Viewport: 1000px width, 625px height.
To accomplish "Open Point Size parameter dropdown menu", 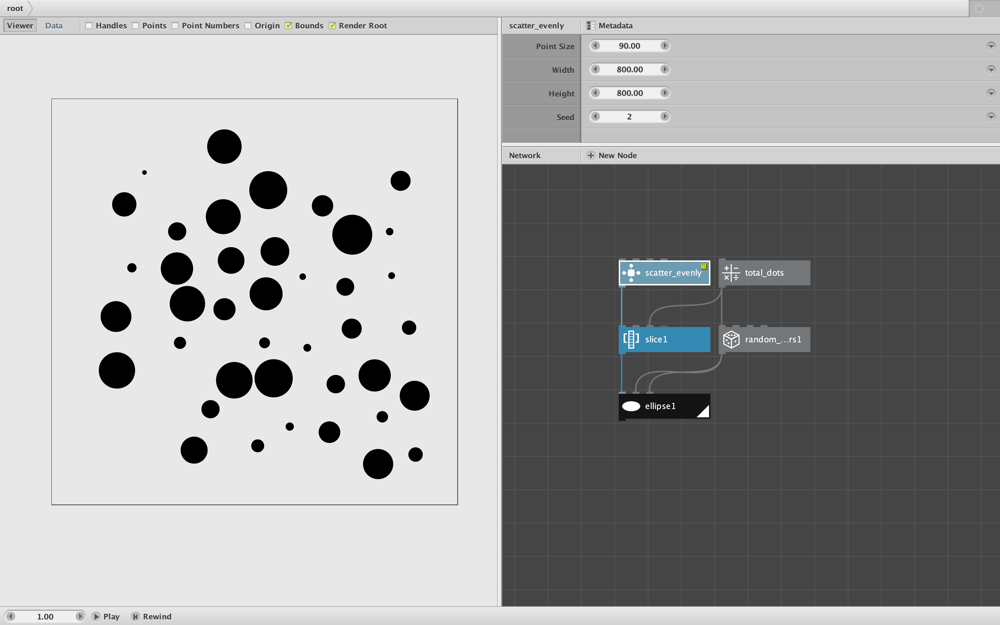I will (991, 46).
